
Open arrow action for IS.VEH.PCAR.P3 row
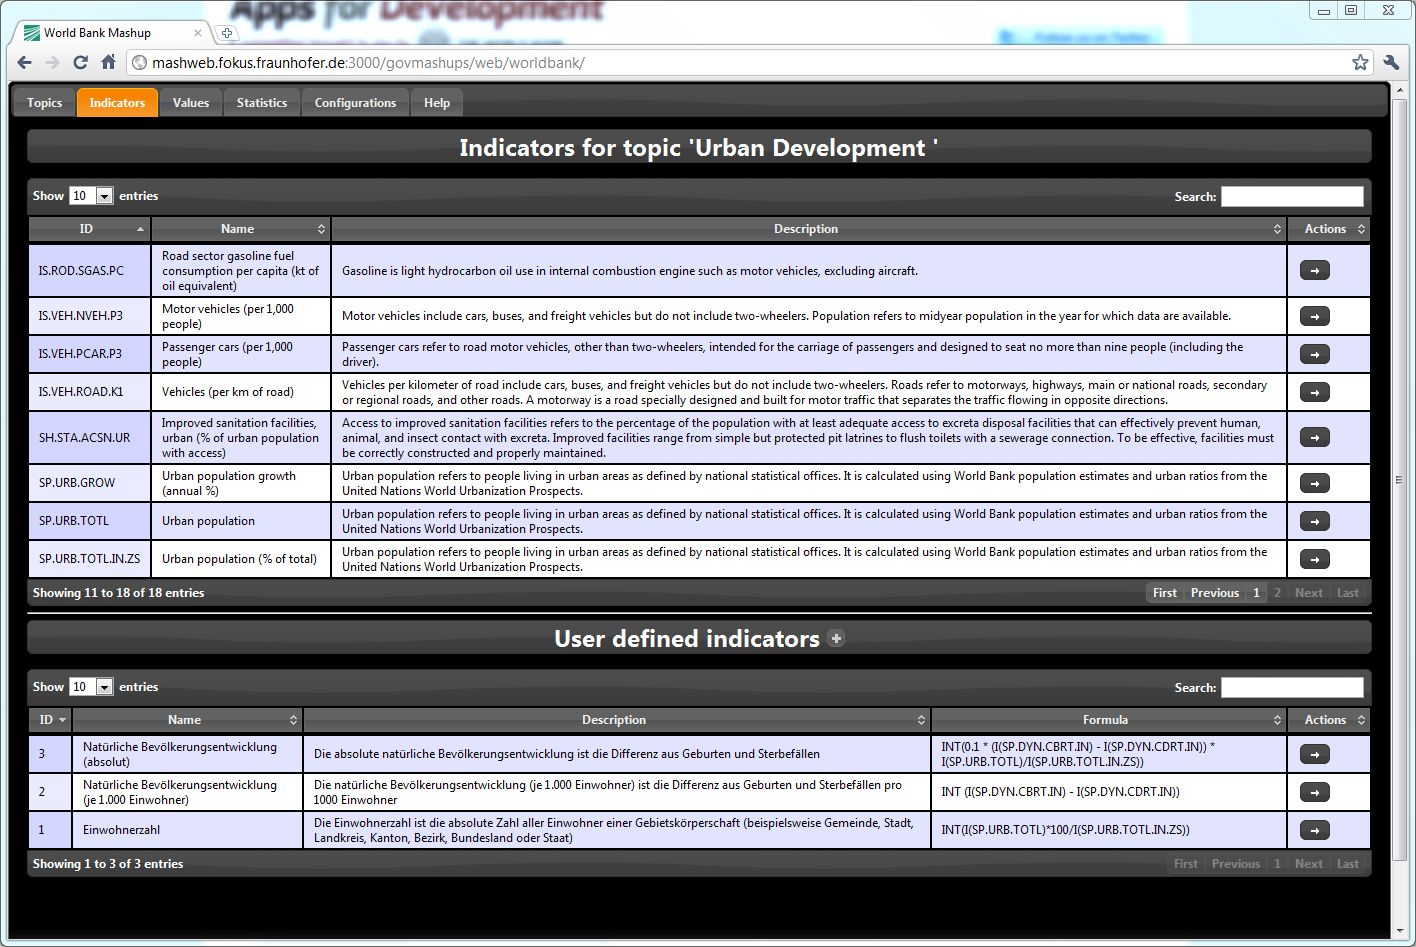[x=1314, y=354]
